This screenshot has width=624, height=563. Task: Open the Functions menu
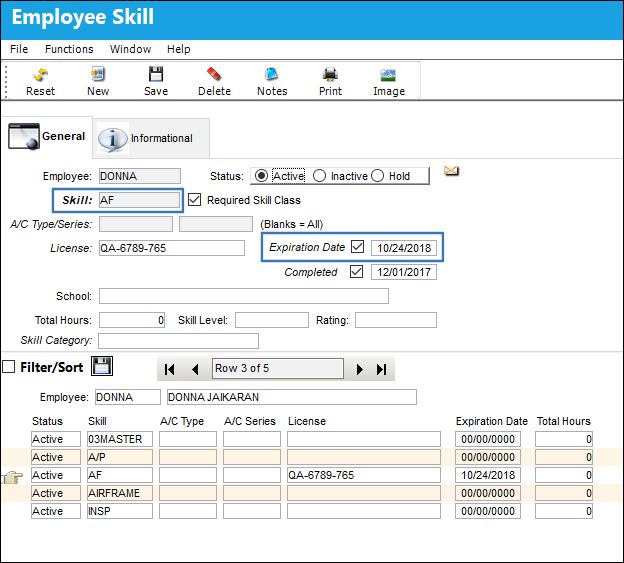tap(69, 49)
